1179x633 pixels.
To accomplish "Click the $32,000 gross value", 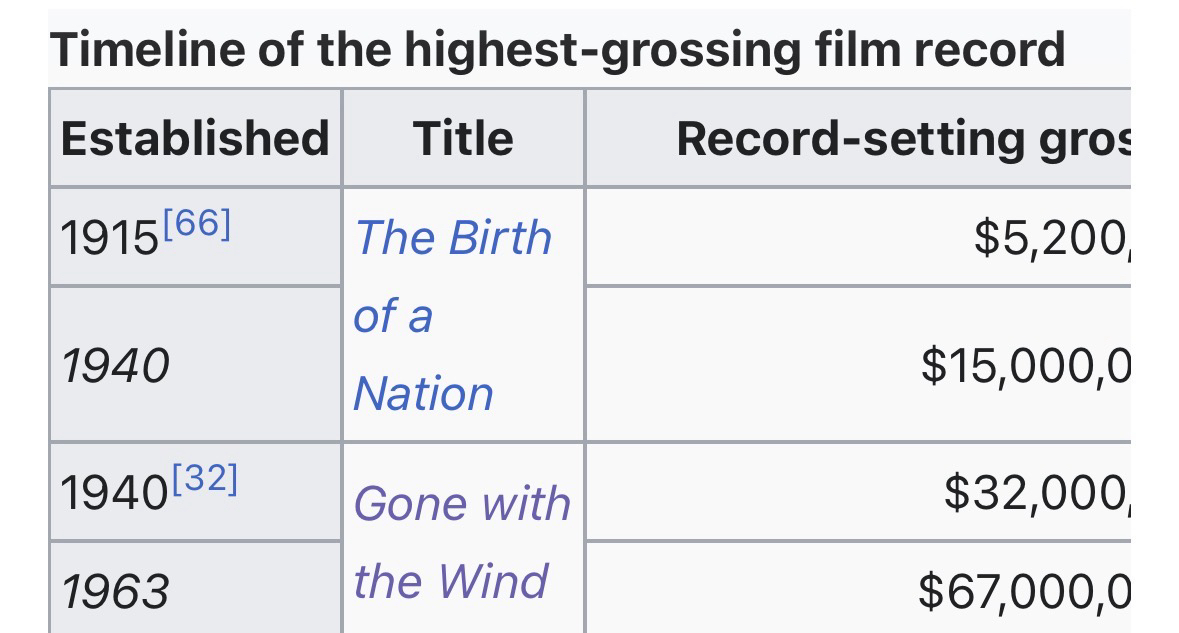I will (x=1036, y=492).
